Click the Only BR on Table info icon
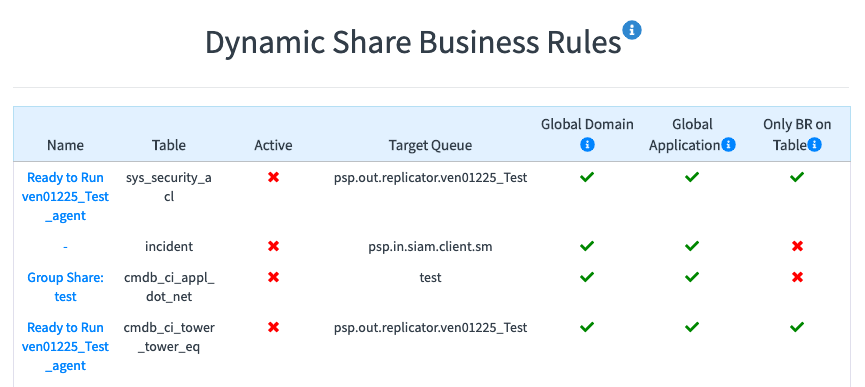Image resolution: width=865 pixels, height=387 pixels. pos(815,145)
